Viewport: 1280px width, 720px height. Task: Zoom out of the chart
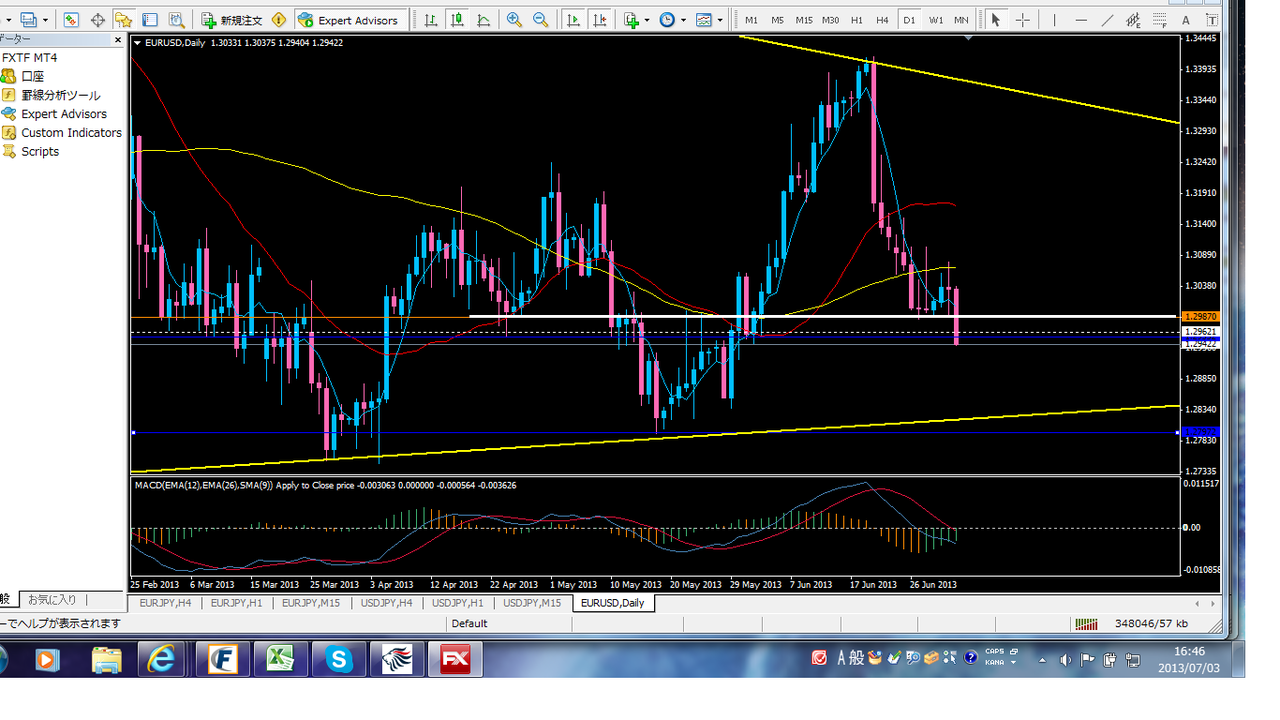pyautogui.click(x=541, y=20)
